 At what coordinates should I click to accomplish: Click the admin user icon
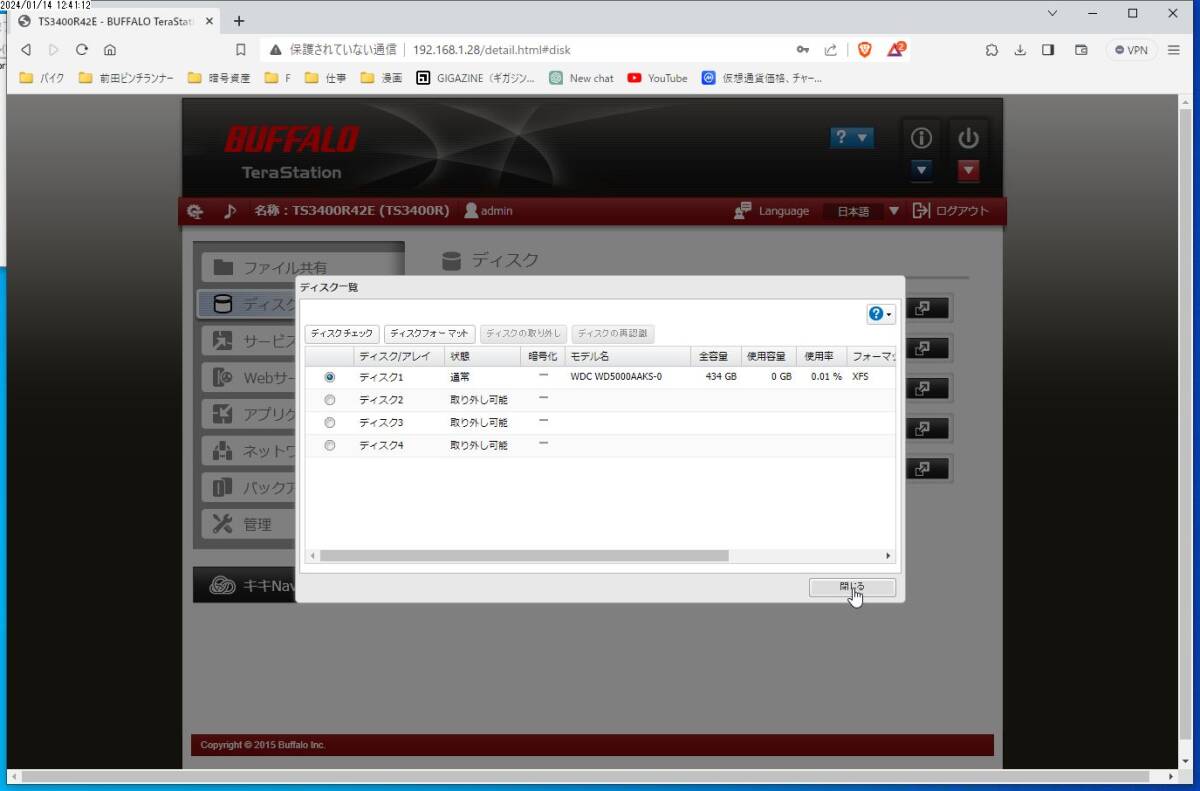click(x=471, y=211)
